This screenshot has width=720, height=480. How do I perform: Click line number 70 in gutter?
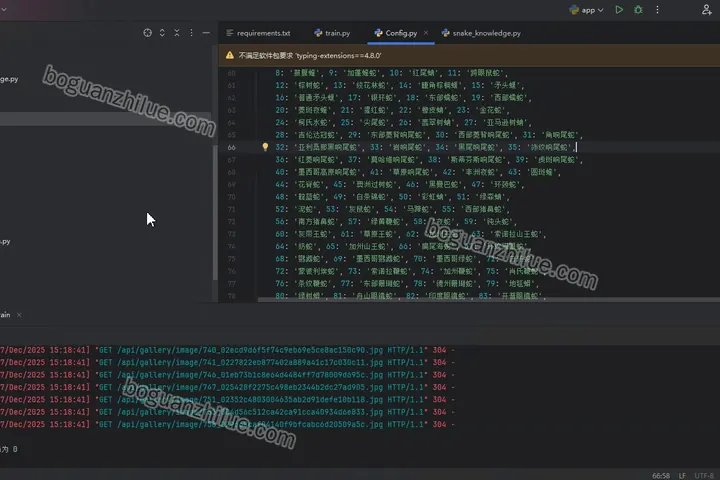(x=231, y=197)
